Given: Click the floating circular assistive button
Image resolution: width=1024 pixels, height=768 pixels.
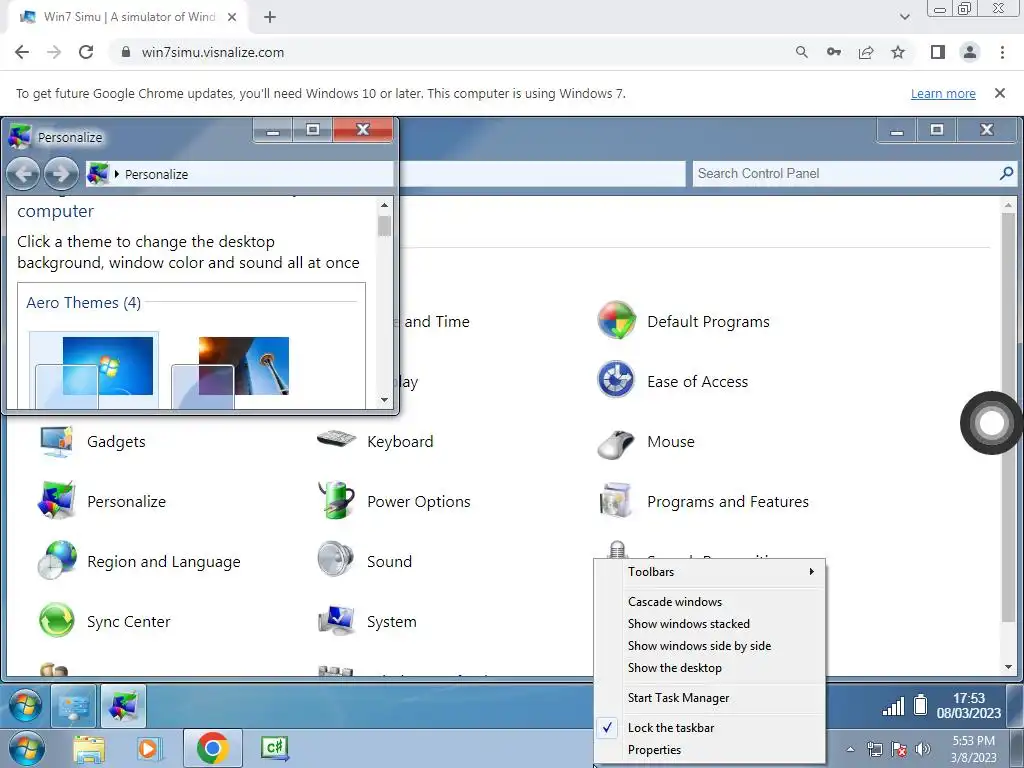Looking at the screenshot, I should [x=991, y=423].
